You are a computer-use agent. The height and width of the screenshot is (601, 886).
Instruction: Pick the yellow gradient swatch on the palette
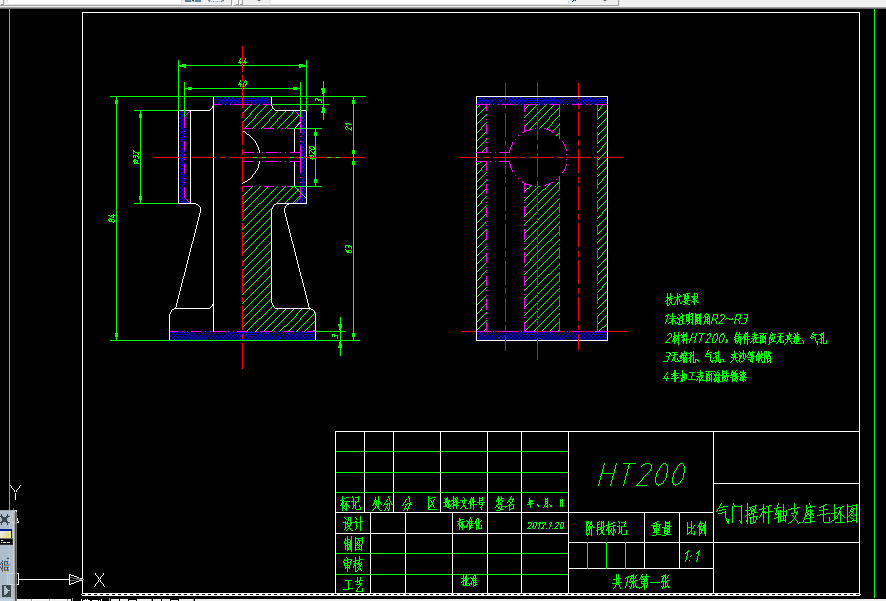6,535
